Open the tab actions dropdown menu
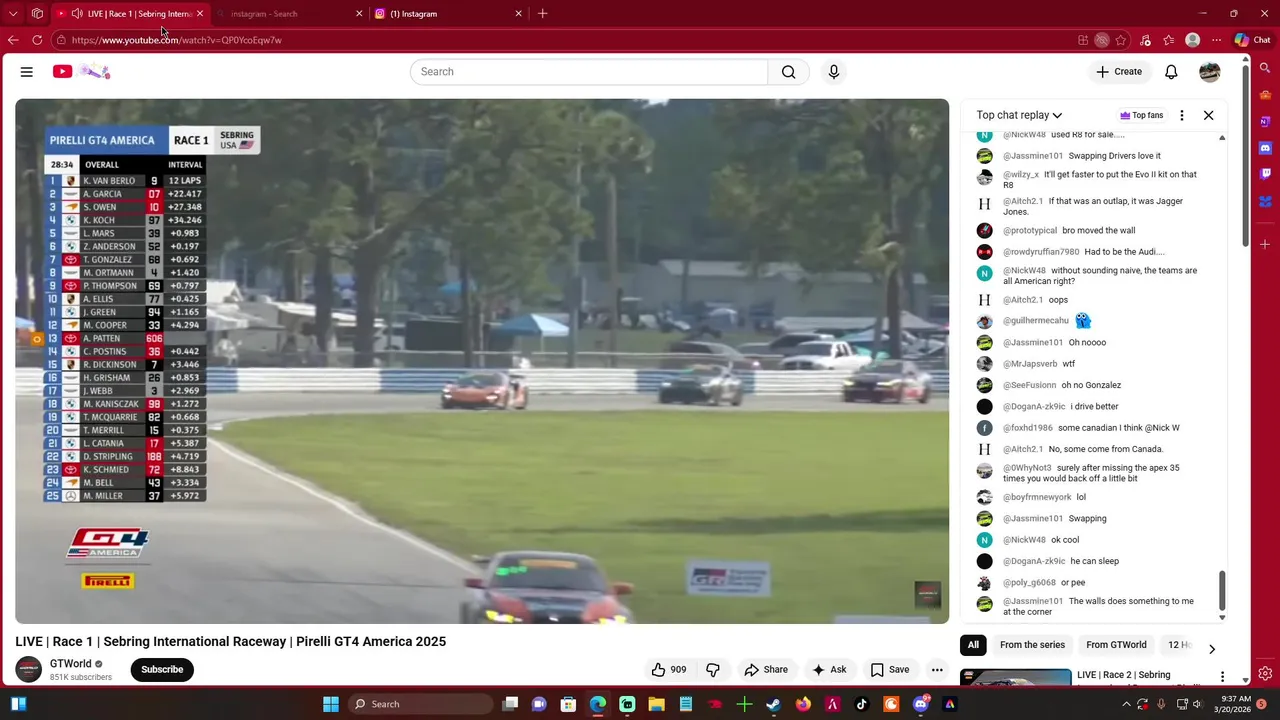 point(13,14)
